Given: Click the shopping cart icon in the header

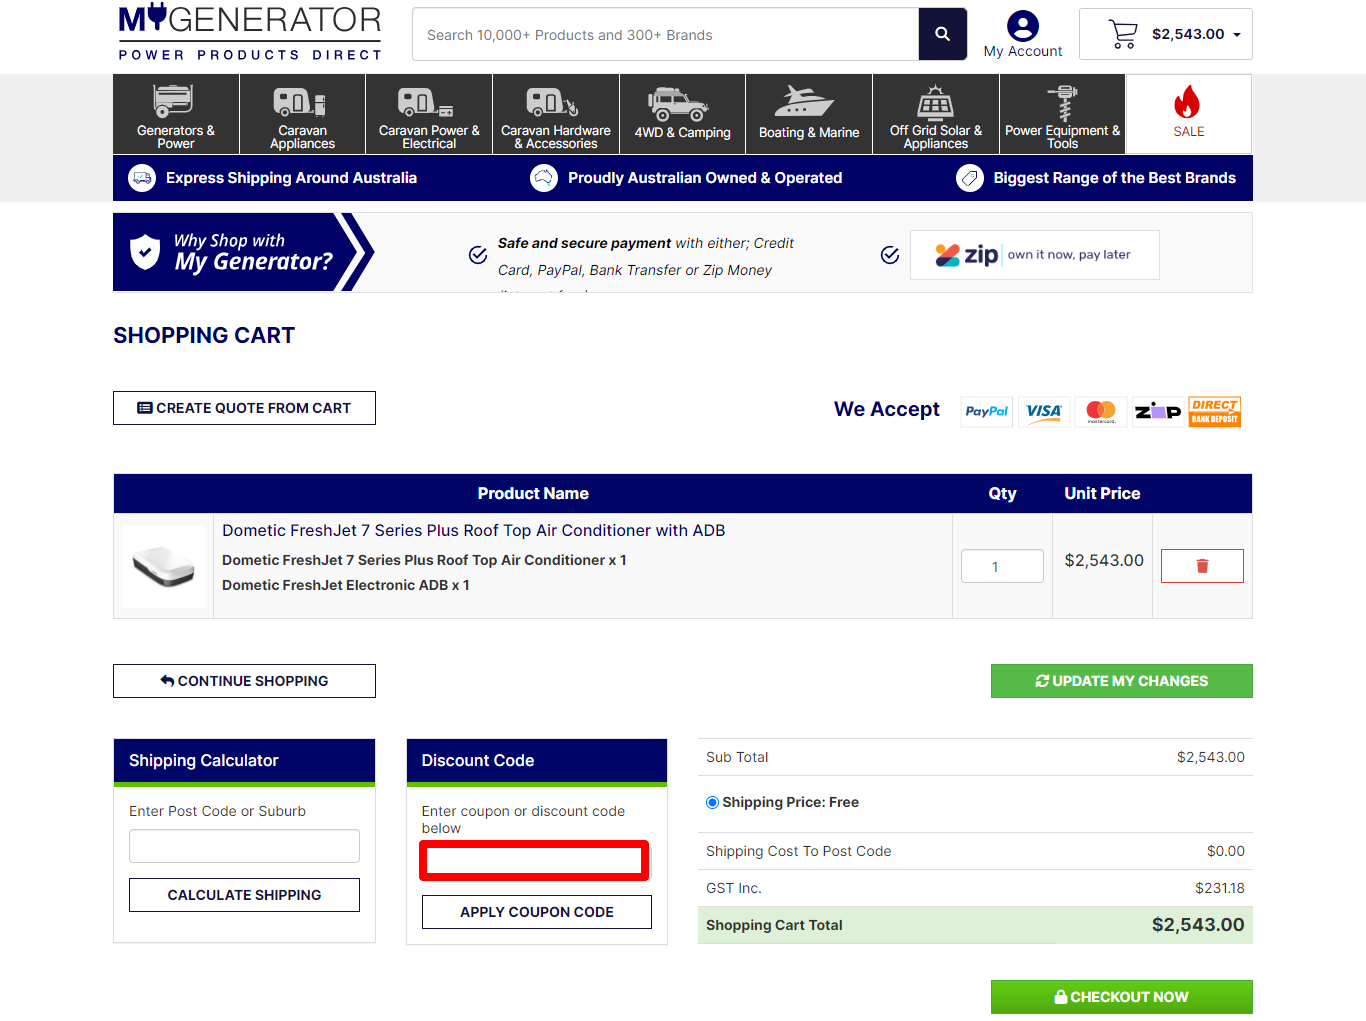Looking at the screenshot, I should click(1122, 32).
